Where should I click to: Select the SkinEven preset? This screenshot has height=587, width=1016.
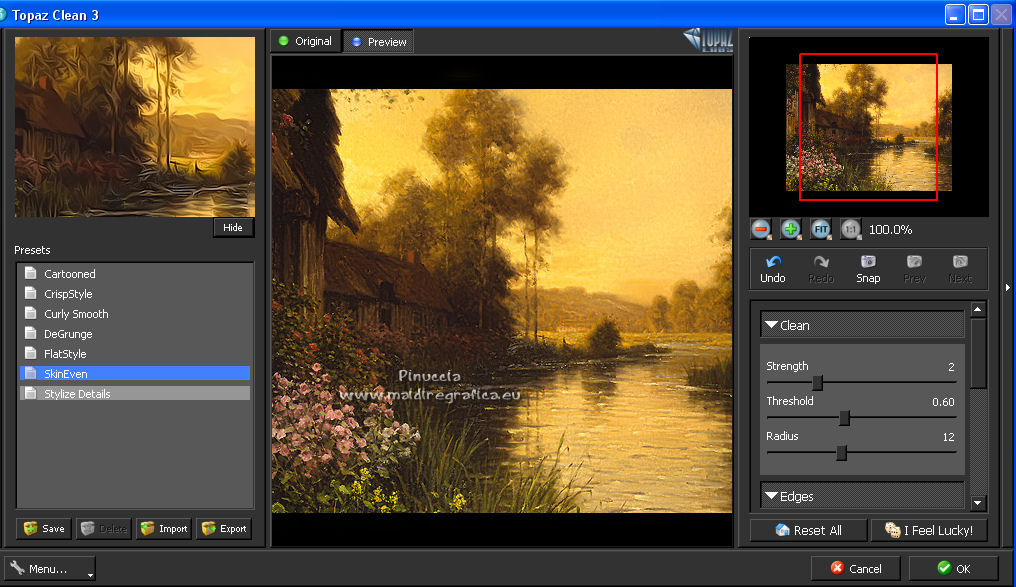[x=135, y=373]
